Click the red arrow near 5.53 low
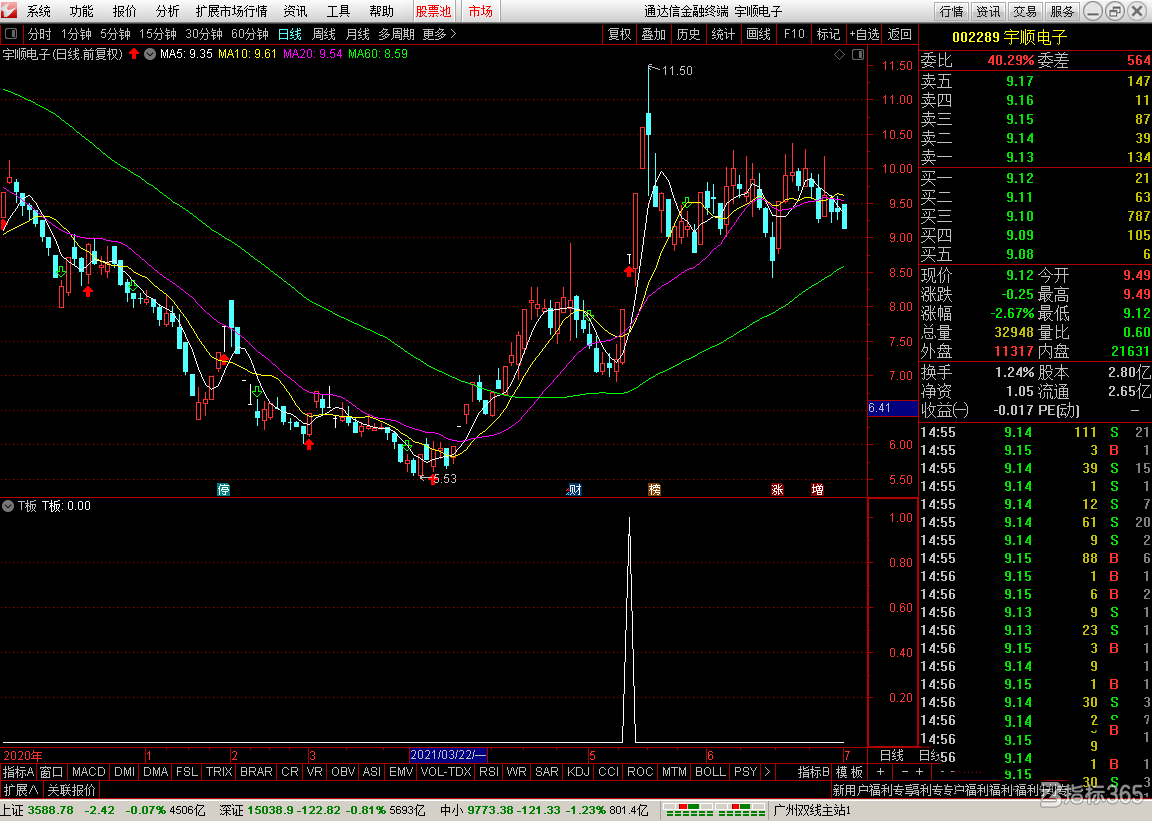 pyautogui.click(x=433, y=479)
